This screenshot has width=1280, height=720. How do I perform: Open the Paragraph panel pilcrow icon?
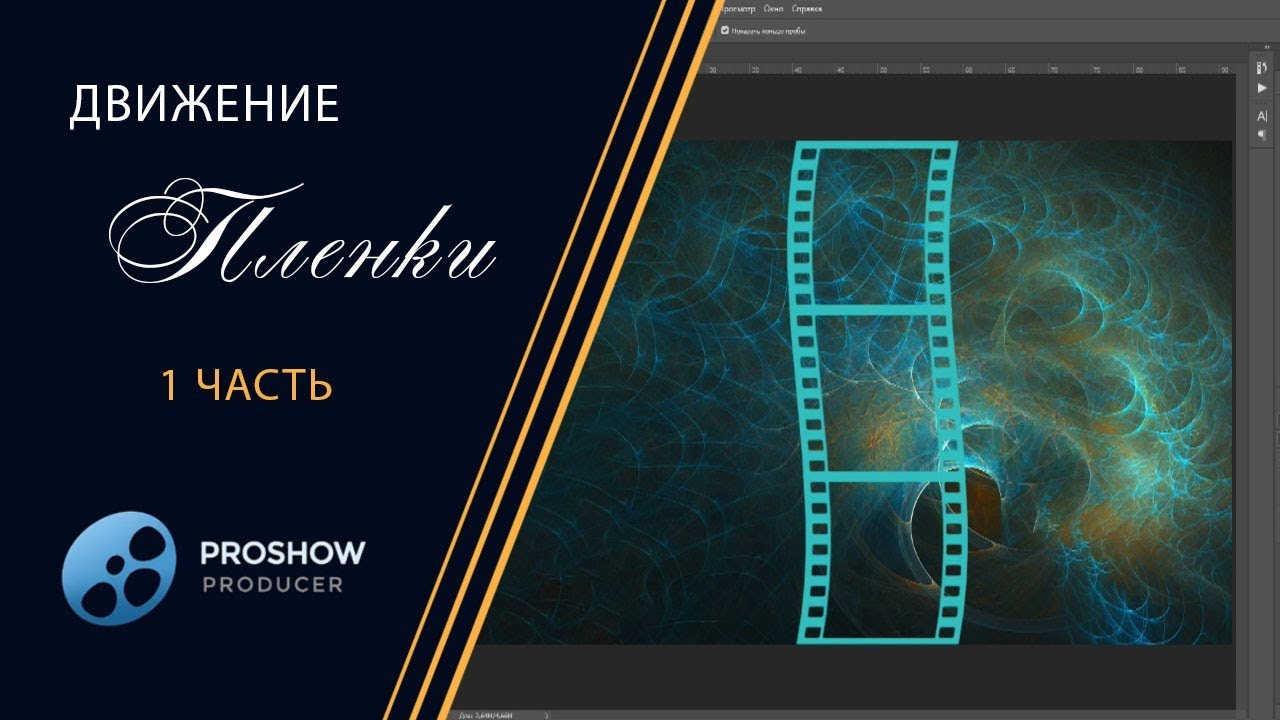1262,134
